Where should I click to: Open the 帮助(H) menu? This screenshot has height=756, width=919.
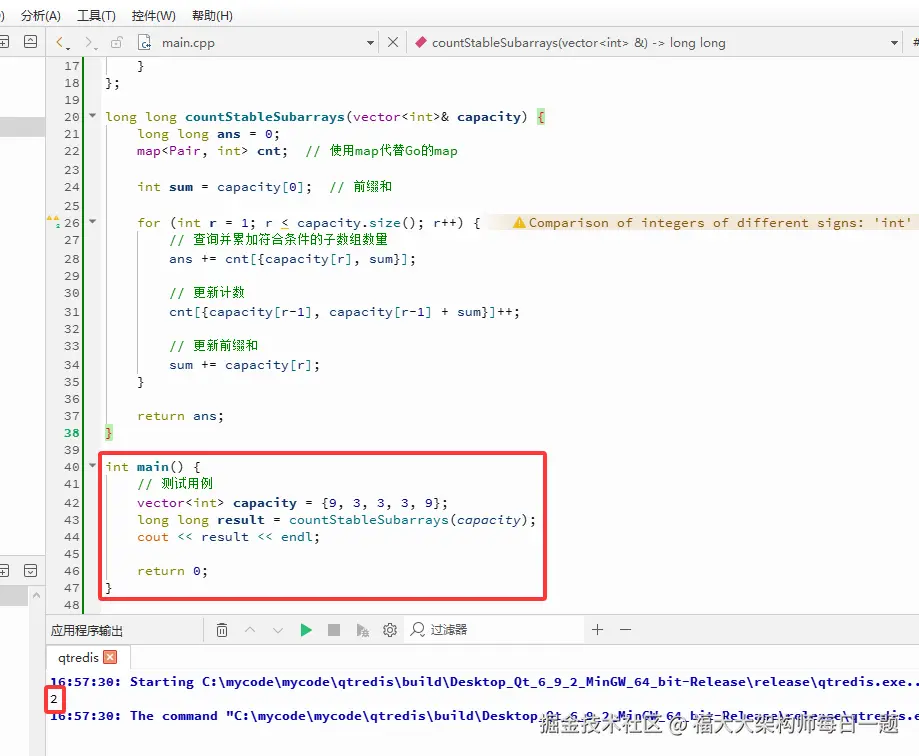(212, 15)
